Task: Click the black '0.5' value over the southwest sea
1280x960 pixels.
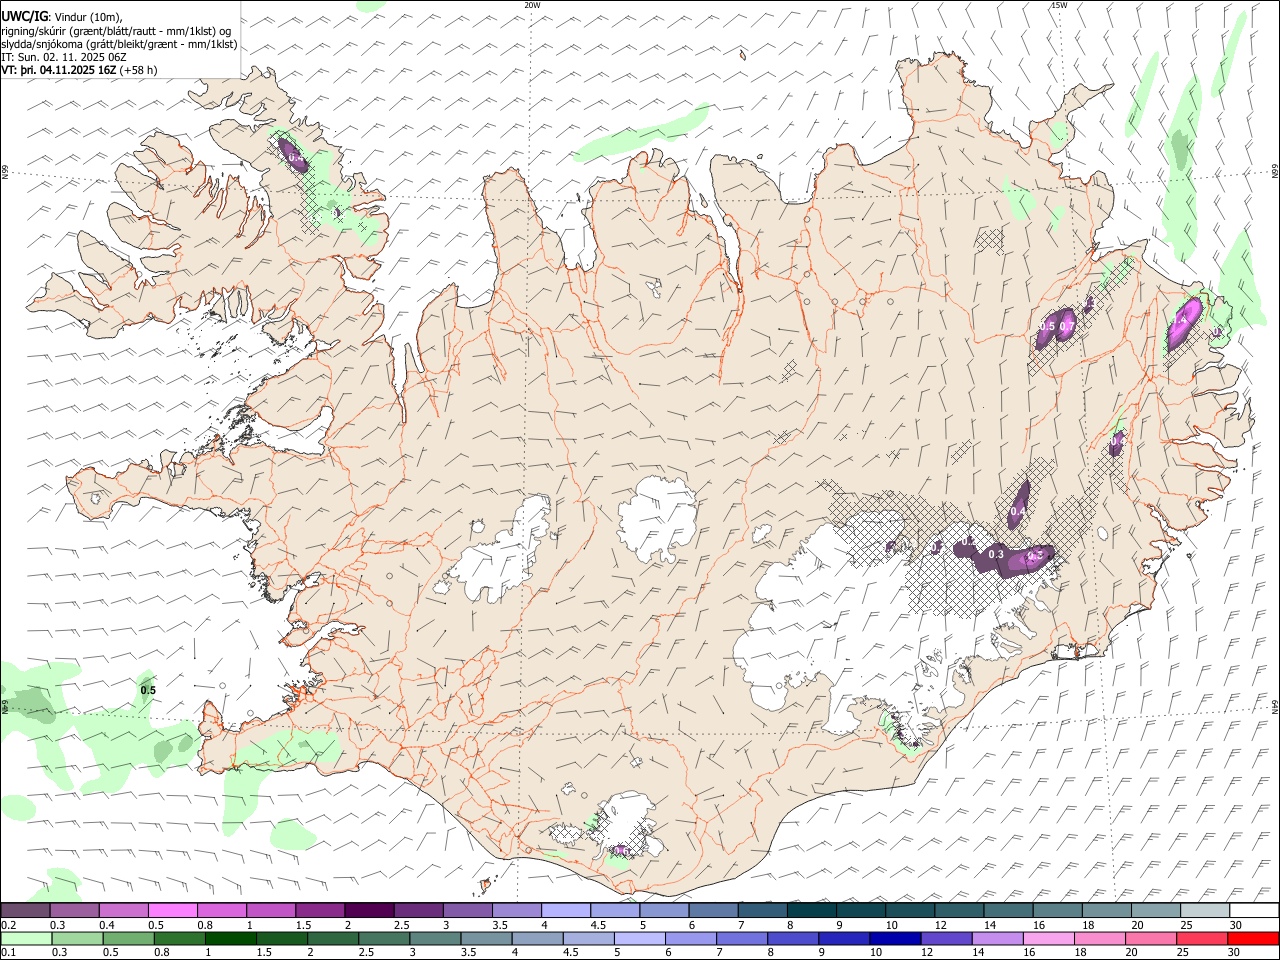Action: click(148, 690)
